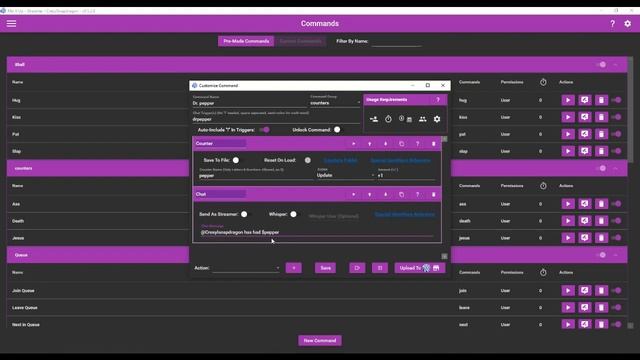Delete the next queue command
The height and width of the screenshot is (360, 640).
pos(601,324)
